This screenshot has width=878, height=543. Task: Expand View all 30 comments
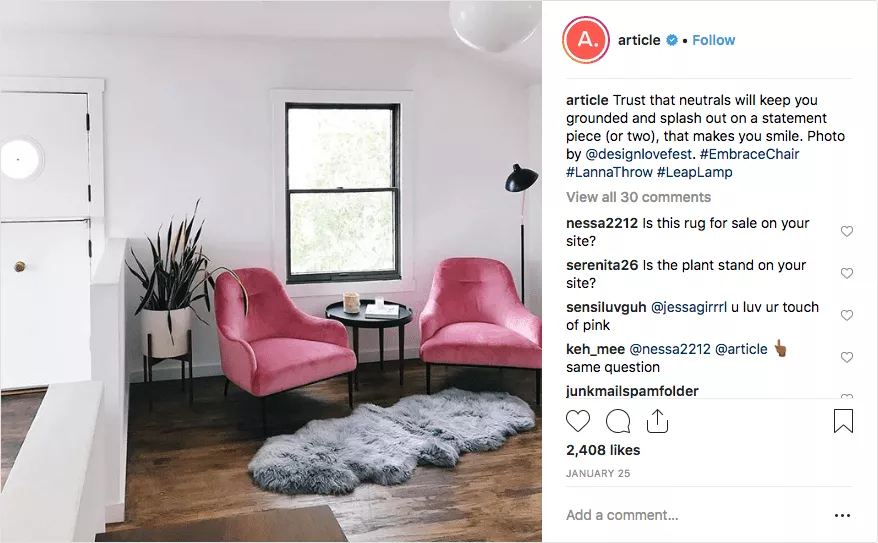tap(638, 197)
